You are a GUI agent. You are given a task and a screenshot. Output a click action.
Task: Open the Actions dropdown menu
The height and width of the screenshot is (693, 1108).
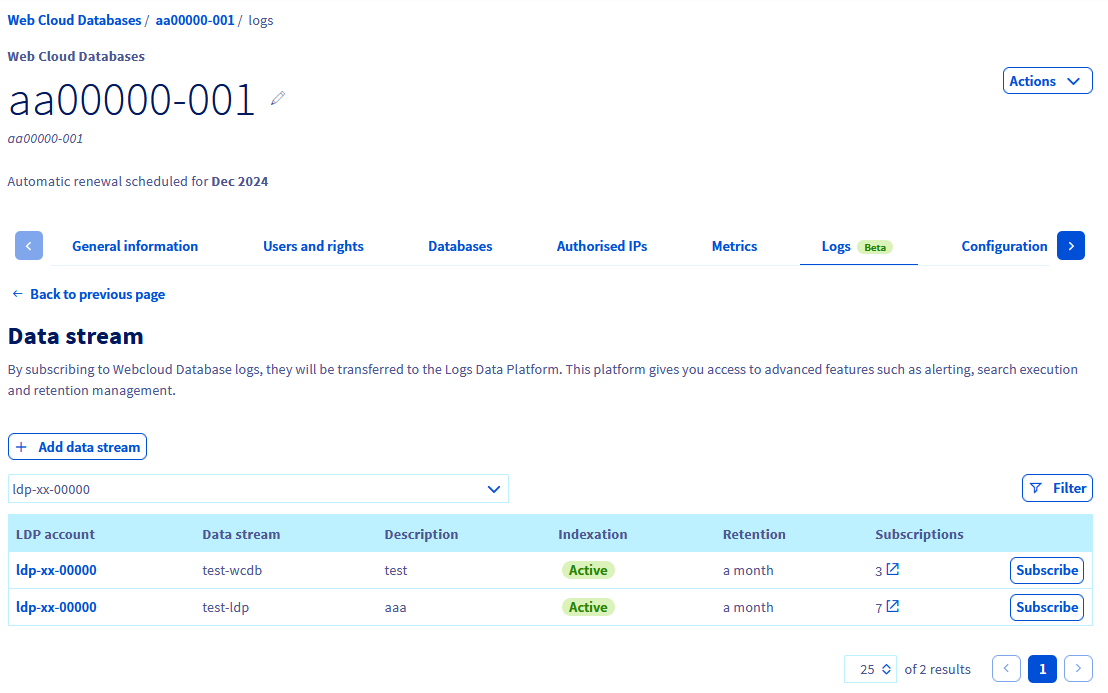[1047, 80]
